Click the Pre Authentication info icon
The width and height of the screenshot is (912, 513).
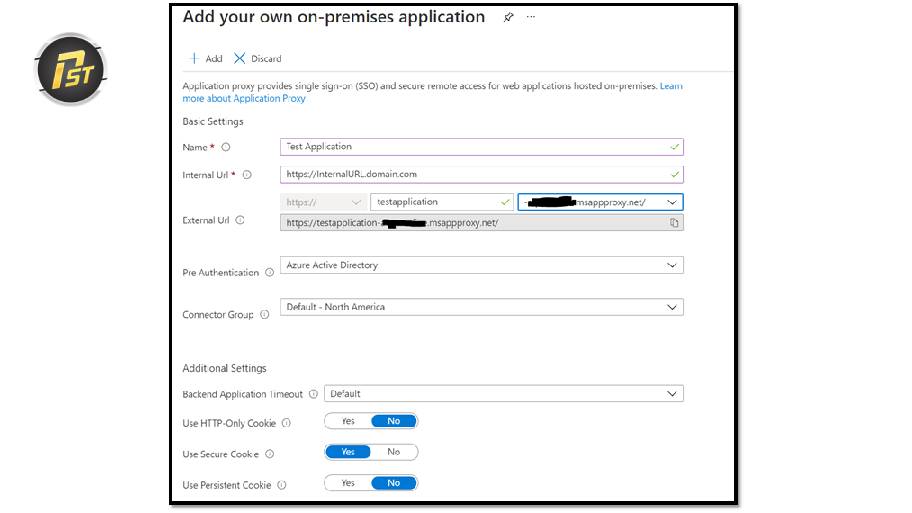click(269, 272)
